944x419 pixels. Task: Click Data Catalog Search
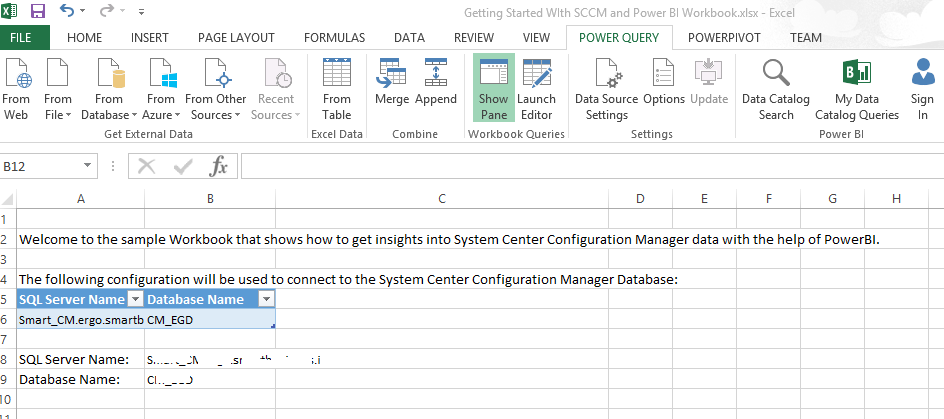click(775, 90)
